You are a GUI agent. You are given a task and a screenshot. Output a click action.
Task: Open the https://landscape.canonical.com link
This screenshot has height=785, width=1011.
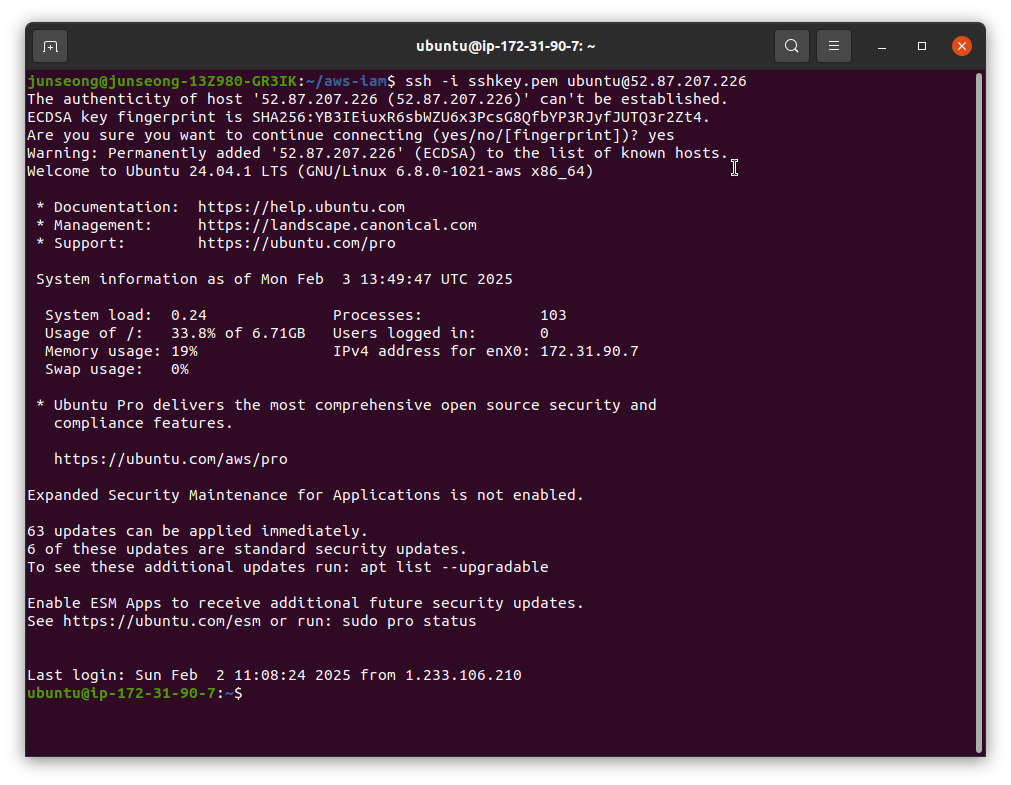337,225
